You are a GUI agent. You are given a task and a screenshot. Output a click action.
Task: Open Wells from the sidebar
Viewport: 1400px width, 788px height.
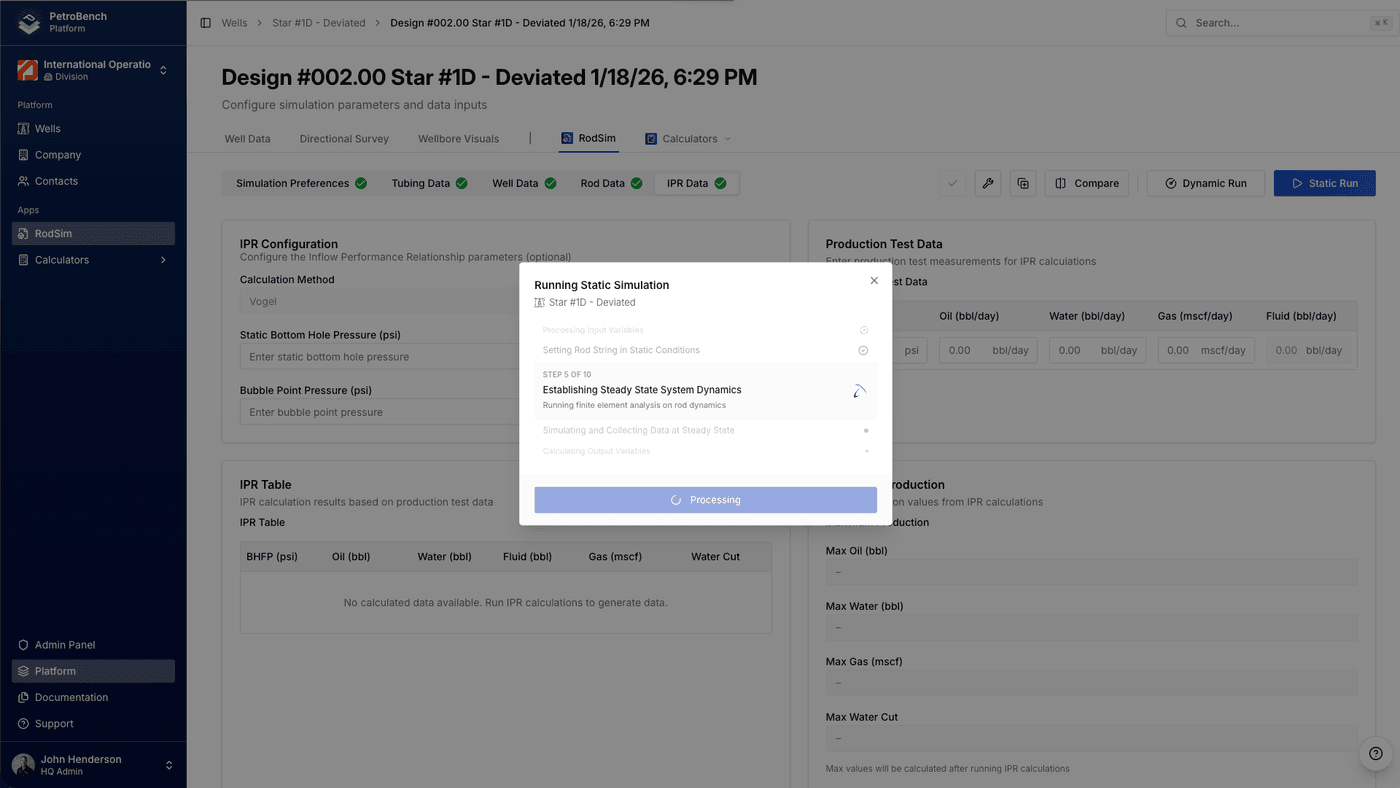click(x=47, y=129)
